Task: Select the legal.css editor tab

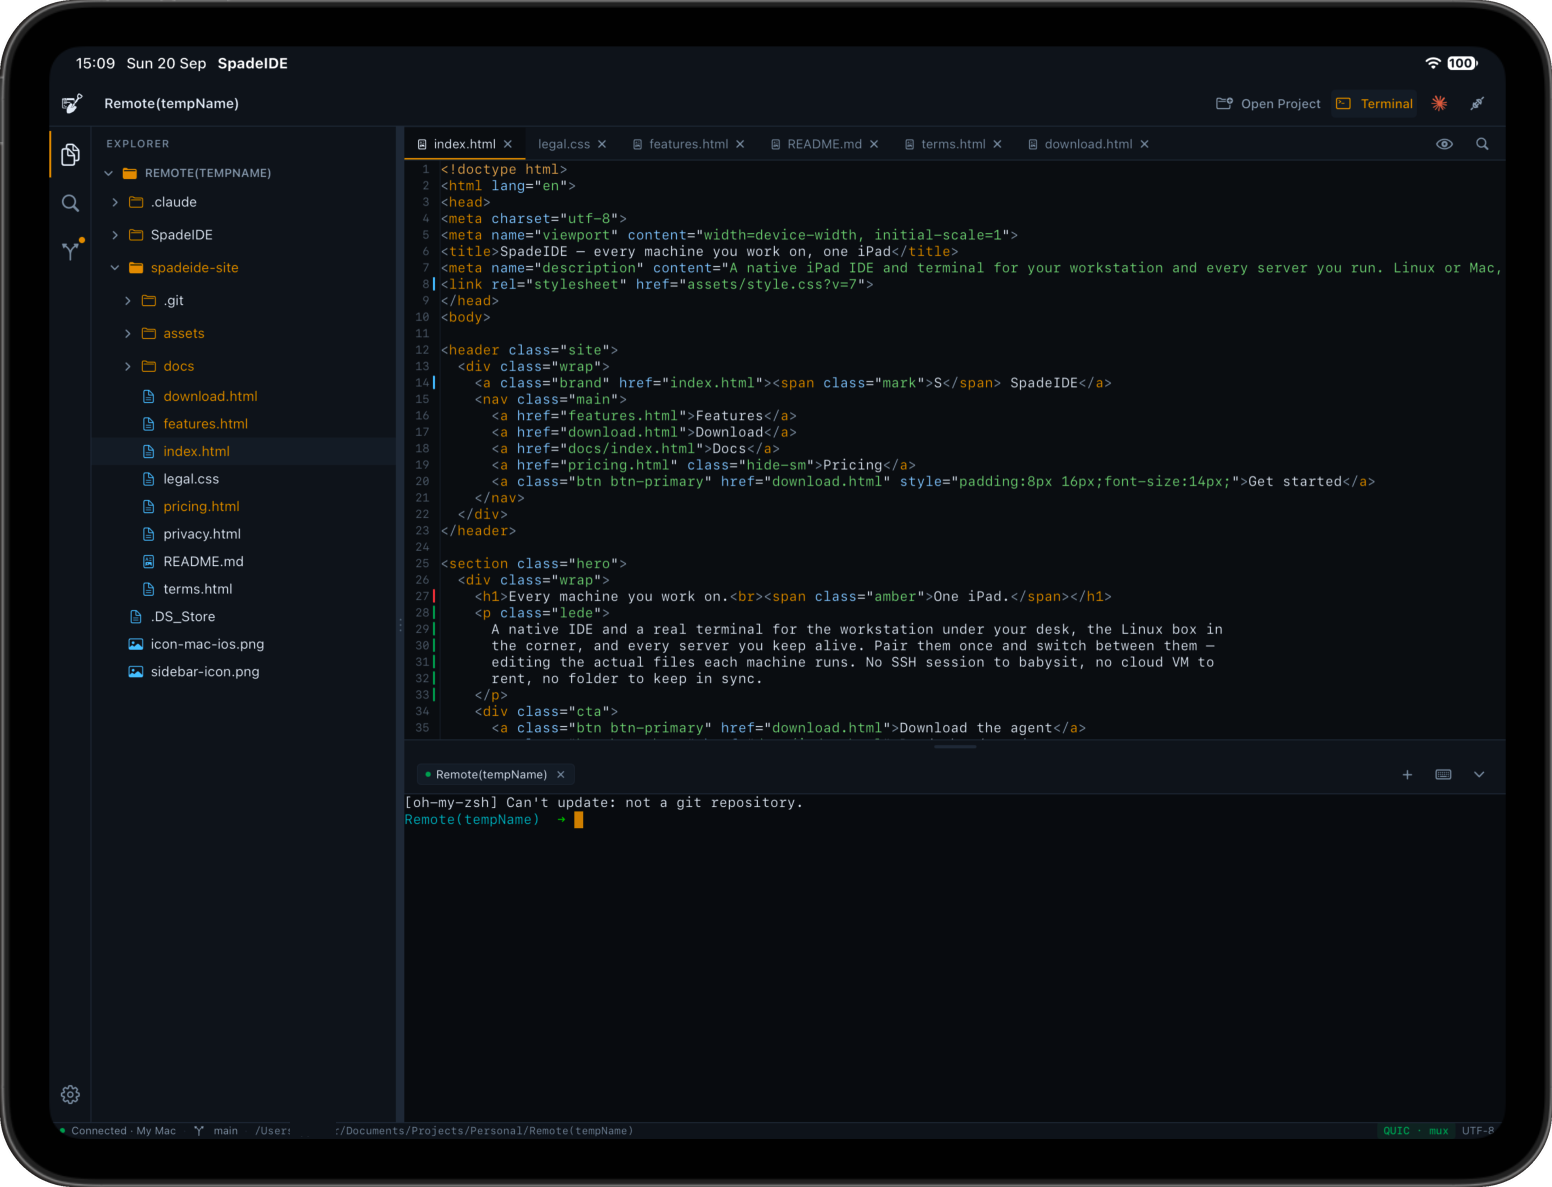Action: pyautogui.click(x=564, y=144)
